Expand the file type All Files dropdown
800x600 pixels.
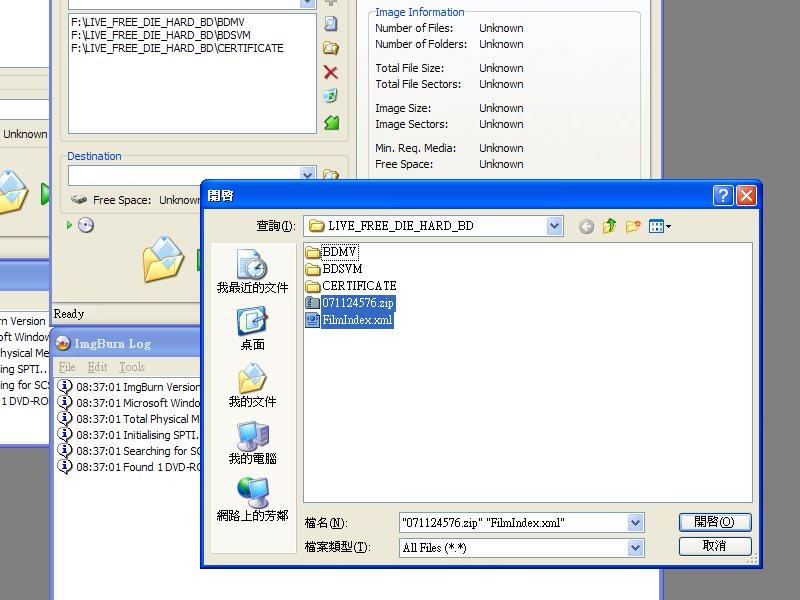tap(635, 547)
